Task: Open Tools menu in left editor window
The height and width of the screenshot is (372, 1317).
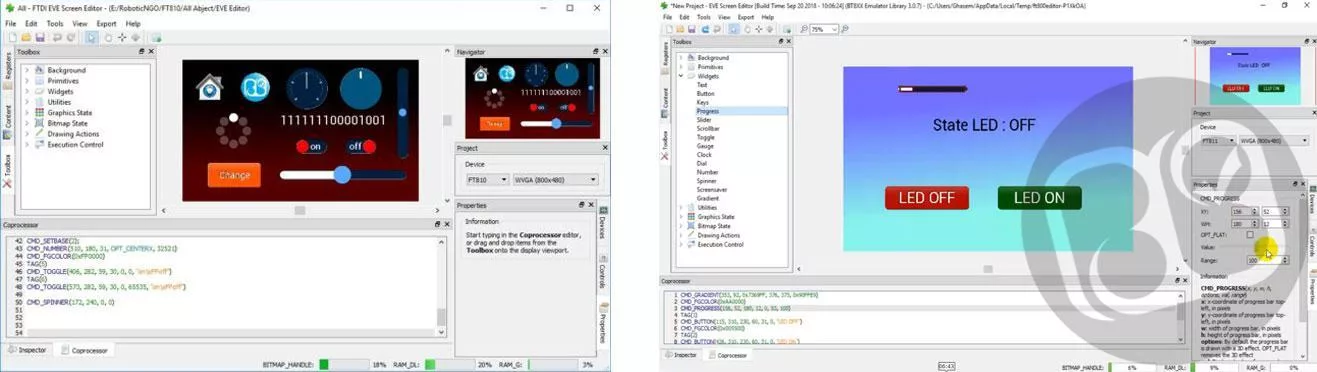Action: [x=55, y=23]
